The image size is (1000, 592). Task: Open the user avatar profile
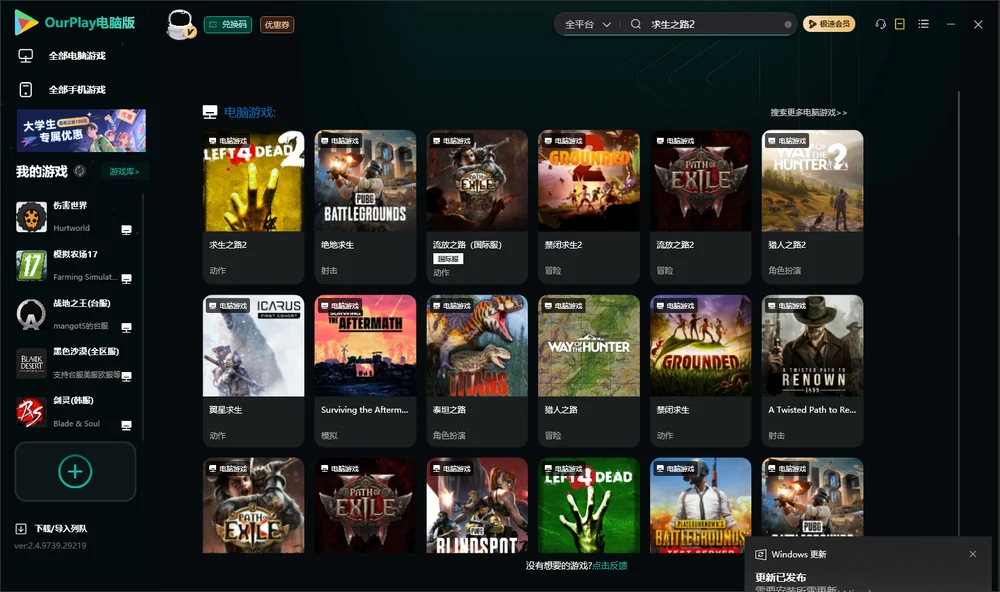click(180, 24)
